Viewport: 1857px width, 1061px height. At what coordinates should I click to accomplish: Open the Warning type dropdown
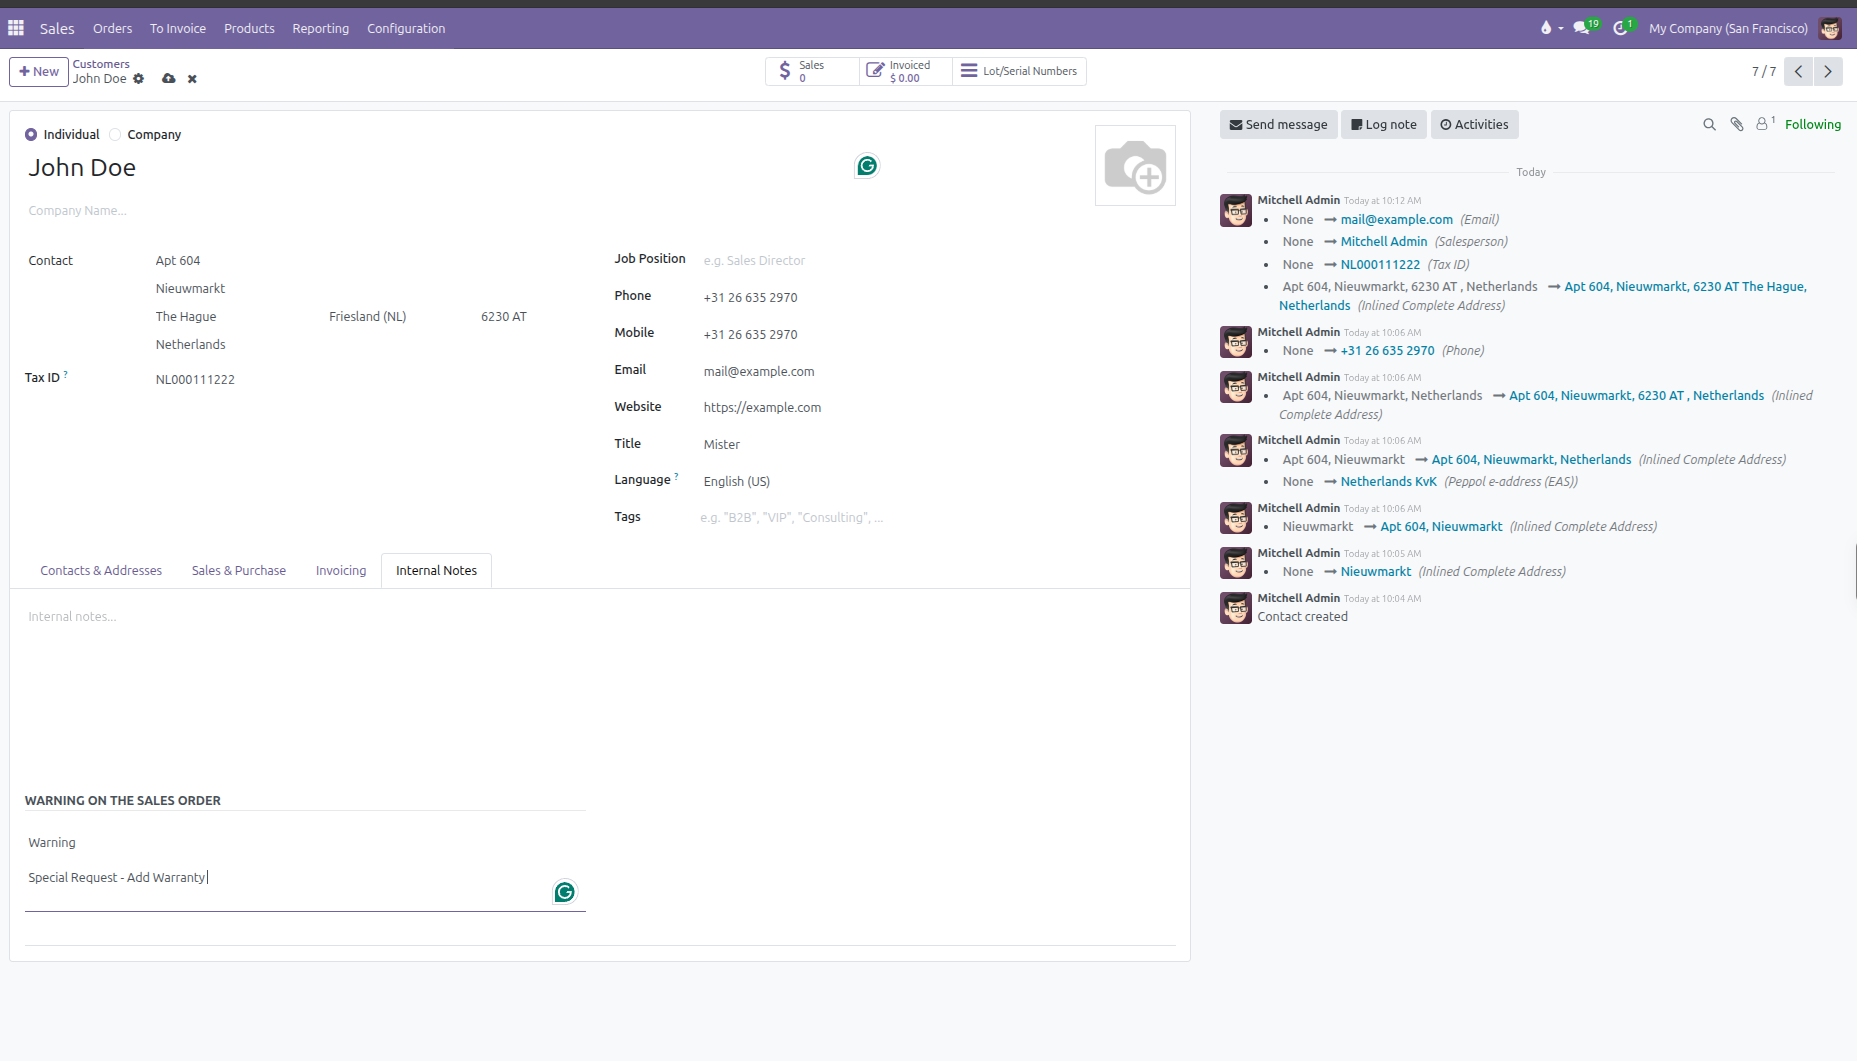pyautogui.click(x=305, y=843)
